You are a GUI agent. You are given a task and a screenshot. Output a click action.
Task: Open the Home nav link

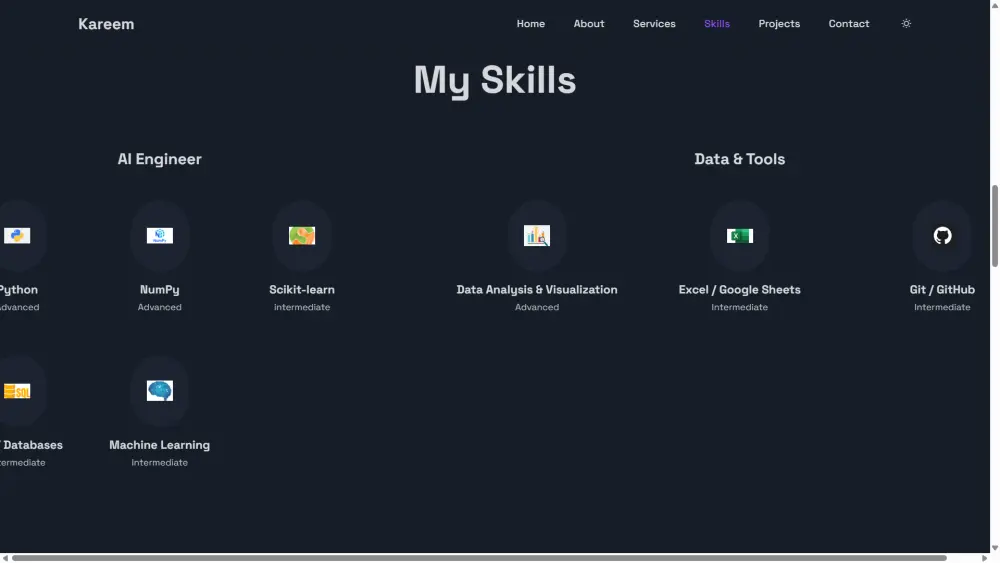[531, 24]
